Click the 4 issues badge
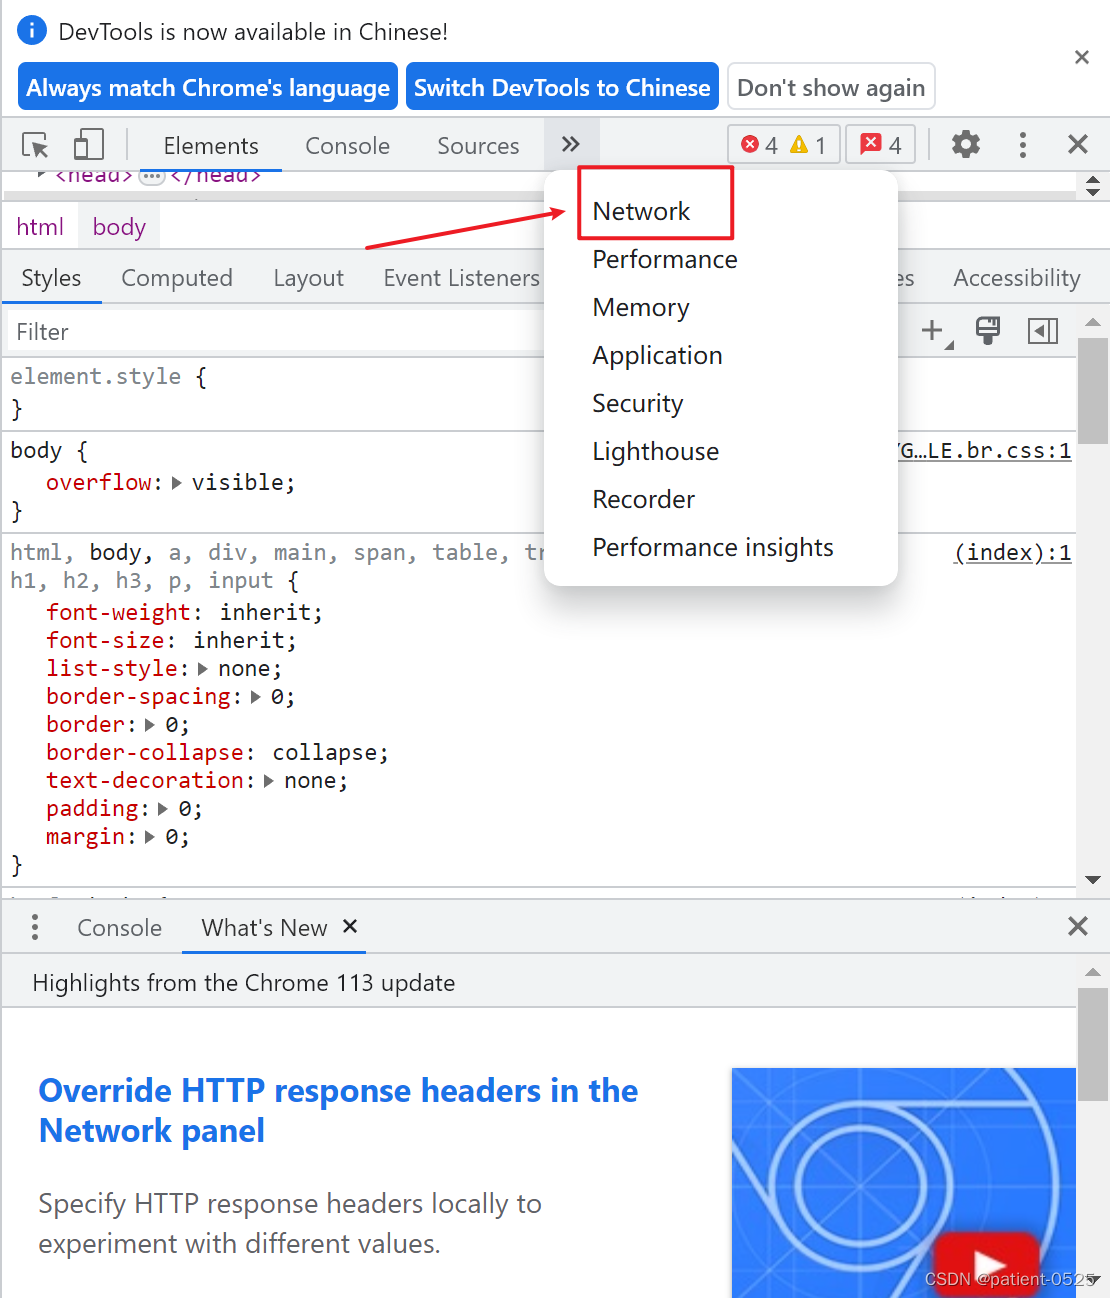The width and height of the screenshot is (1110, 1298). pos(881,145)
